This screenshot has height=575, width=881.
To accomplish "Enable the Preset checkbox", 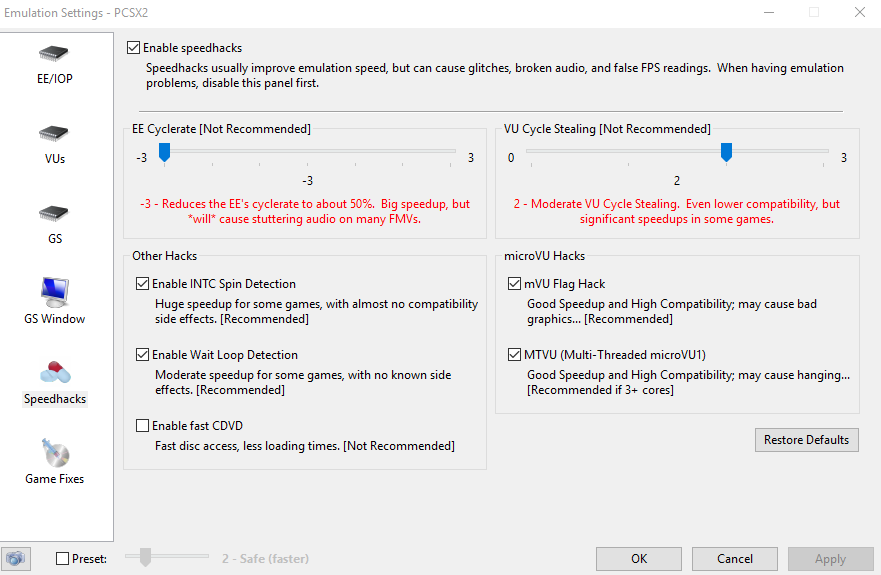I will click(x=62, y=559).
